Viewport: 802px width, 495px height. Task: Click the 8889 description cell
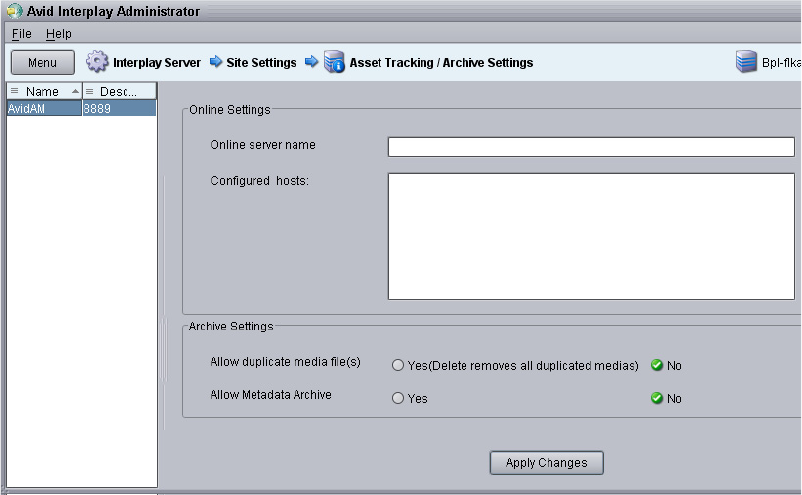[119, 108]
